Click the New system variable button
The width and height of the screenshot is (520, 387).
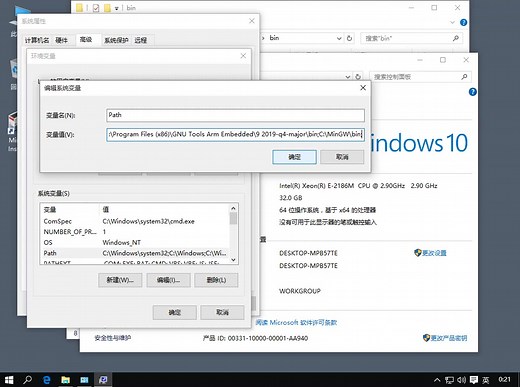tap(120, 280)
